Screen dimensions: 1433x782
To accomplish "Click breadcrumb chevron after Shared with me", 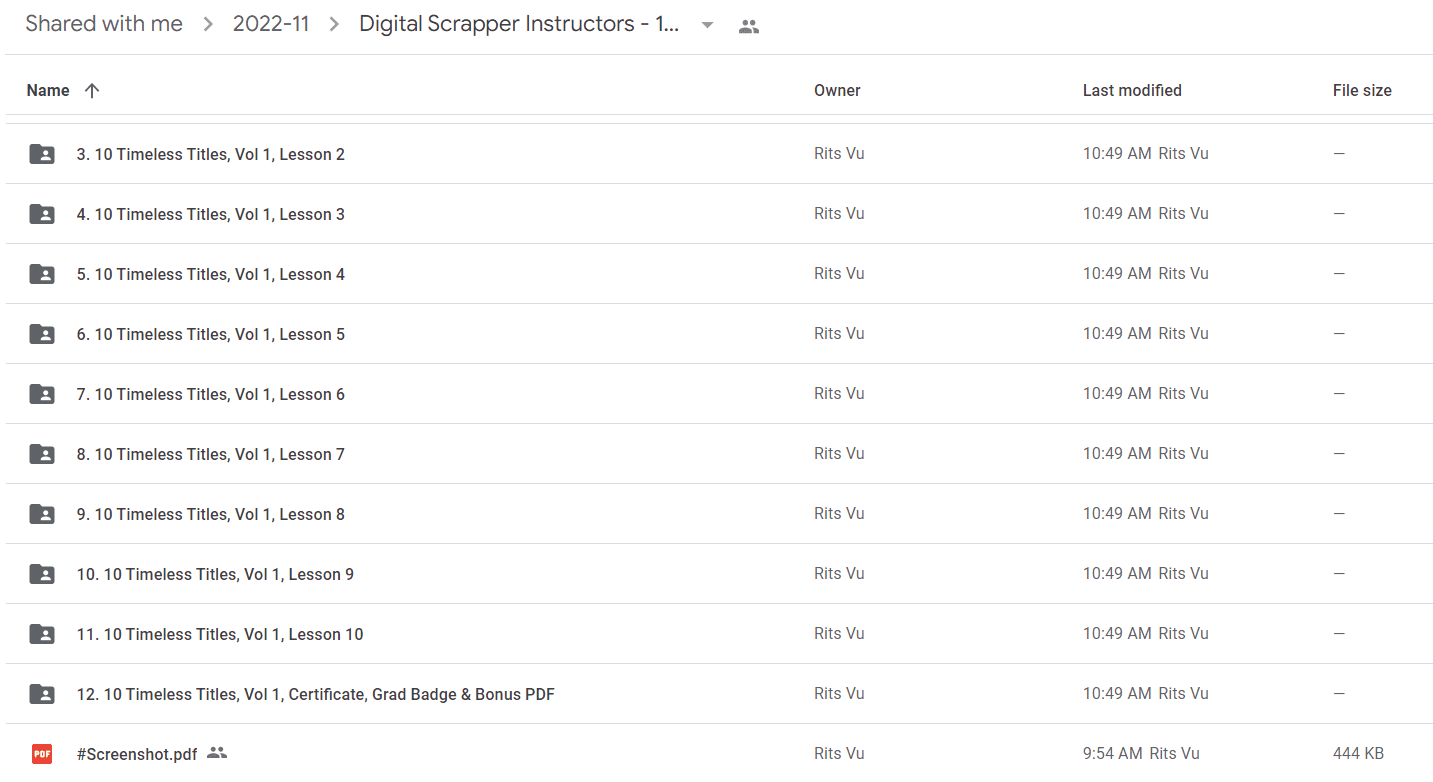I will point(208,26).
